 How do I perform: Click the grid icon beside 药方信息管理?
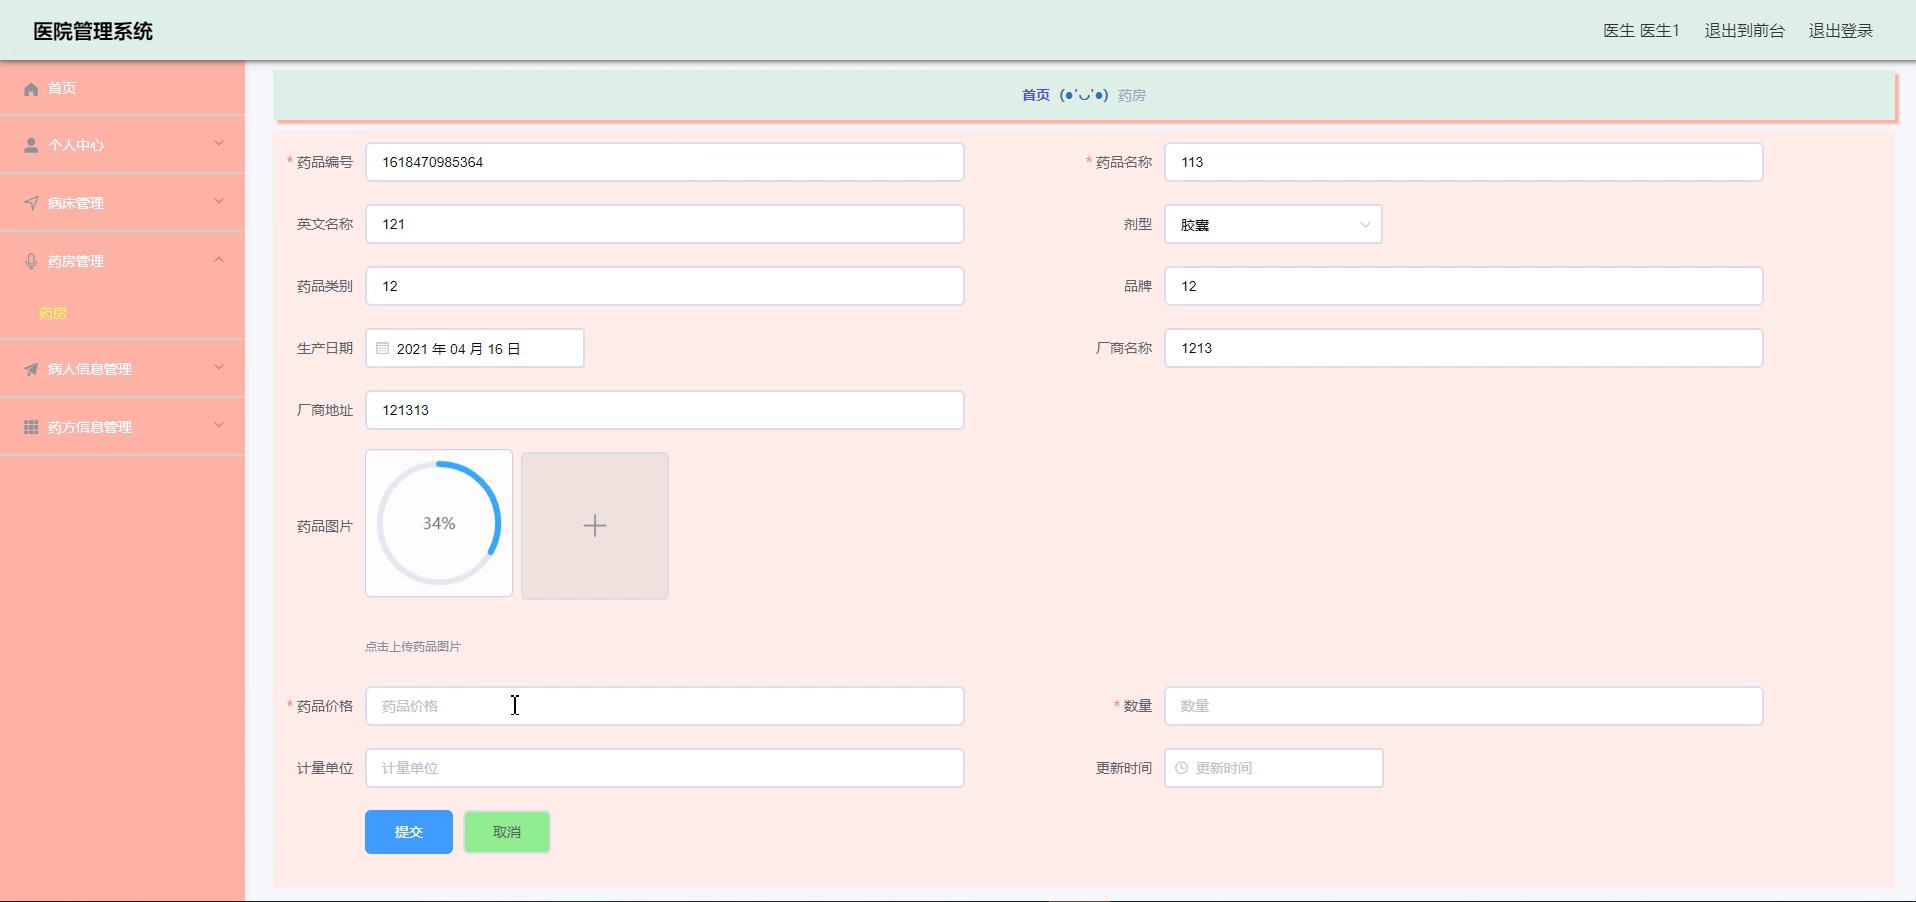click(31, 427)
